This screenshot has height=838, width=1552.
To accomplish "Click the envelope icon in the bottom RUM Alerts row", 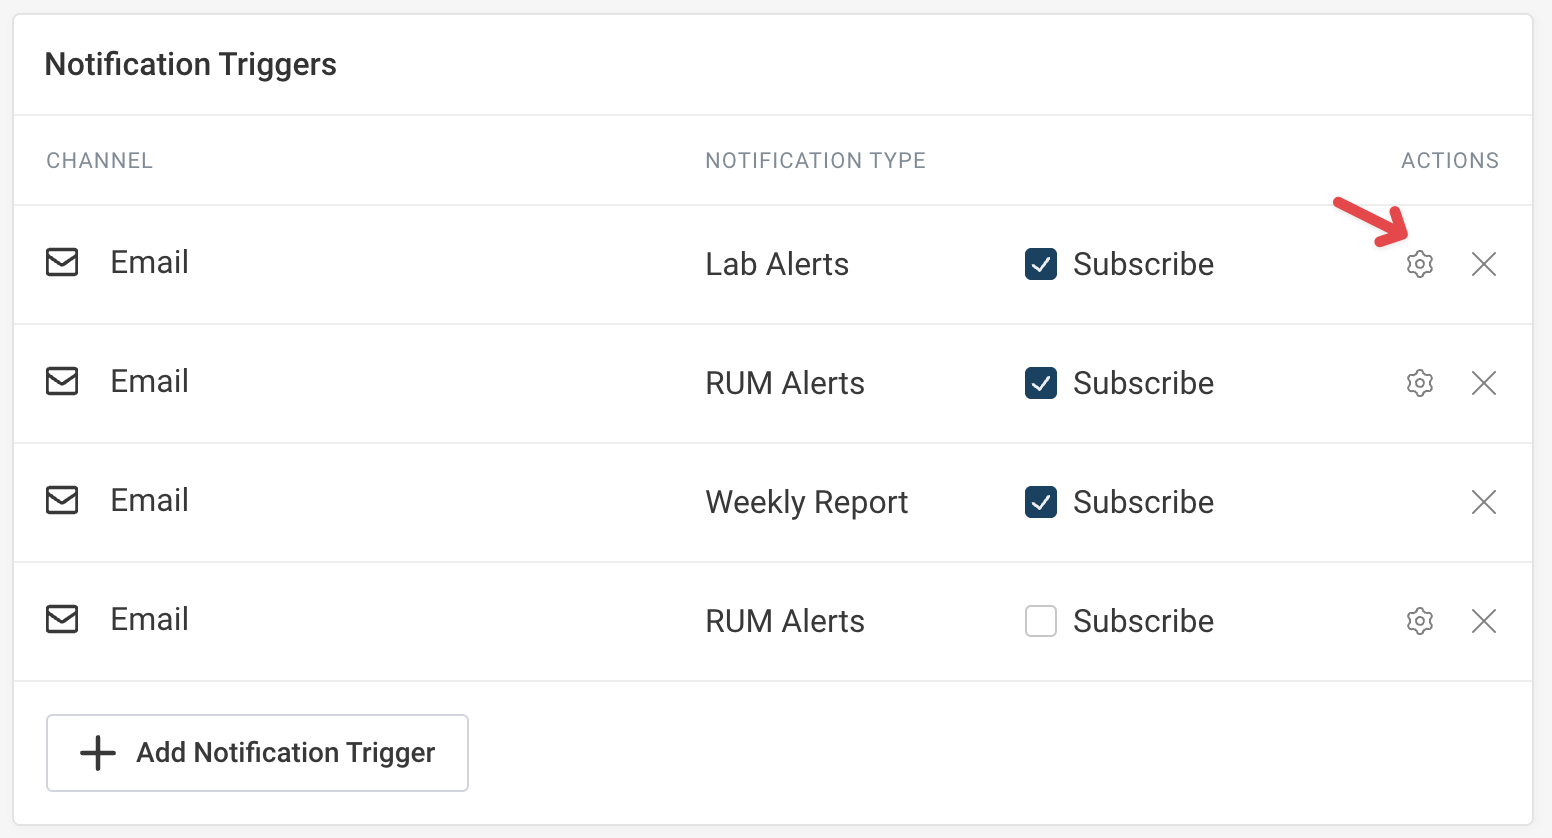I will pos(62,619).
